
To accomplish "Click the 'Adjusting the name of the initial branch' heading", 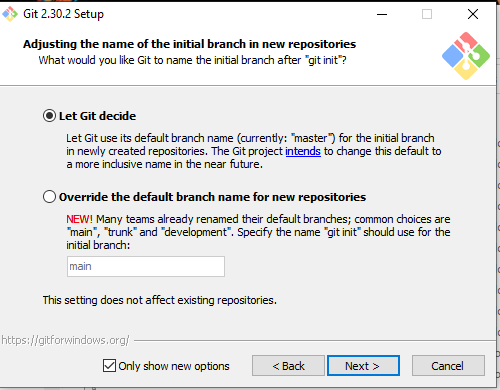I will click(x=189, y=44).
